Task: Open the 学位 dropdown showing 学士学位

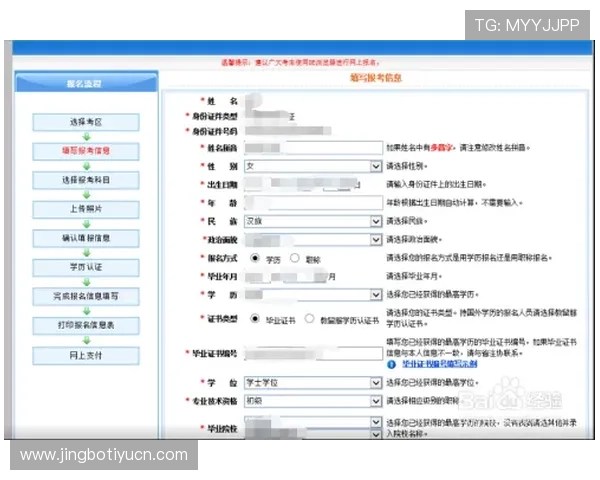Action: 313,383
